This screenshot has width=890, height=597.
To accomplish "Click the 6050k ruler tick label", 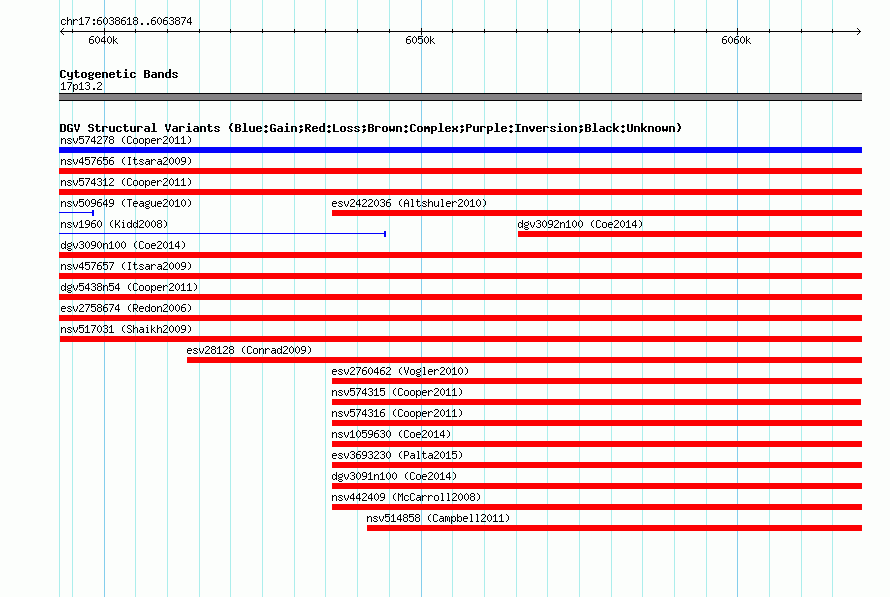I will point(420,40).
